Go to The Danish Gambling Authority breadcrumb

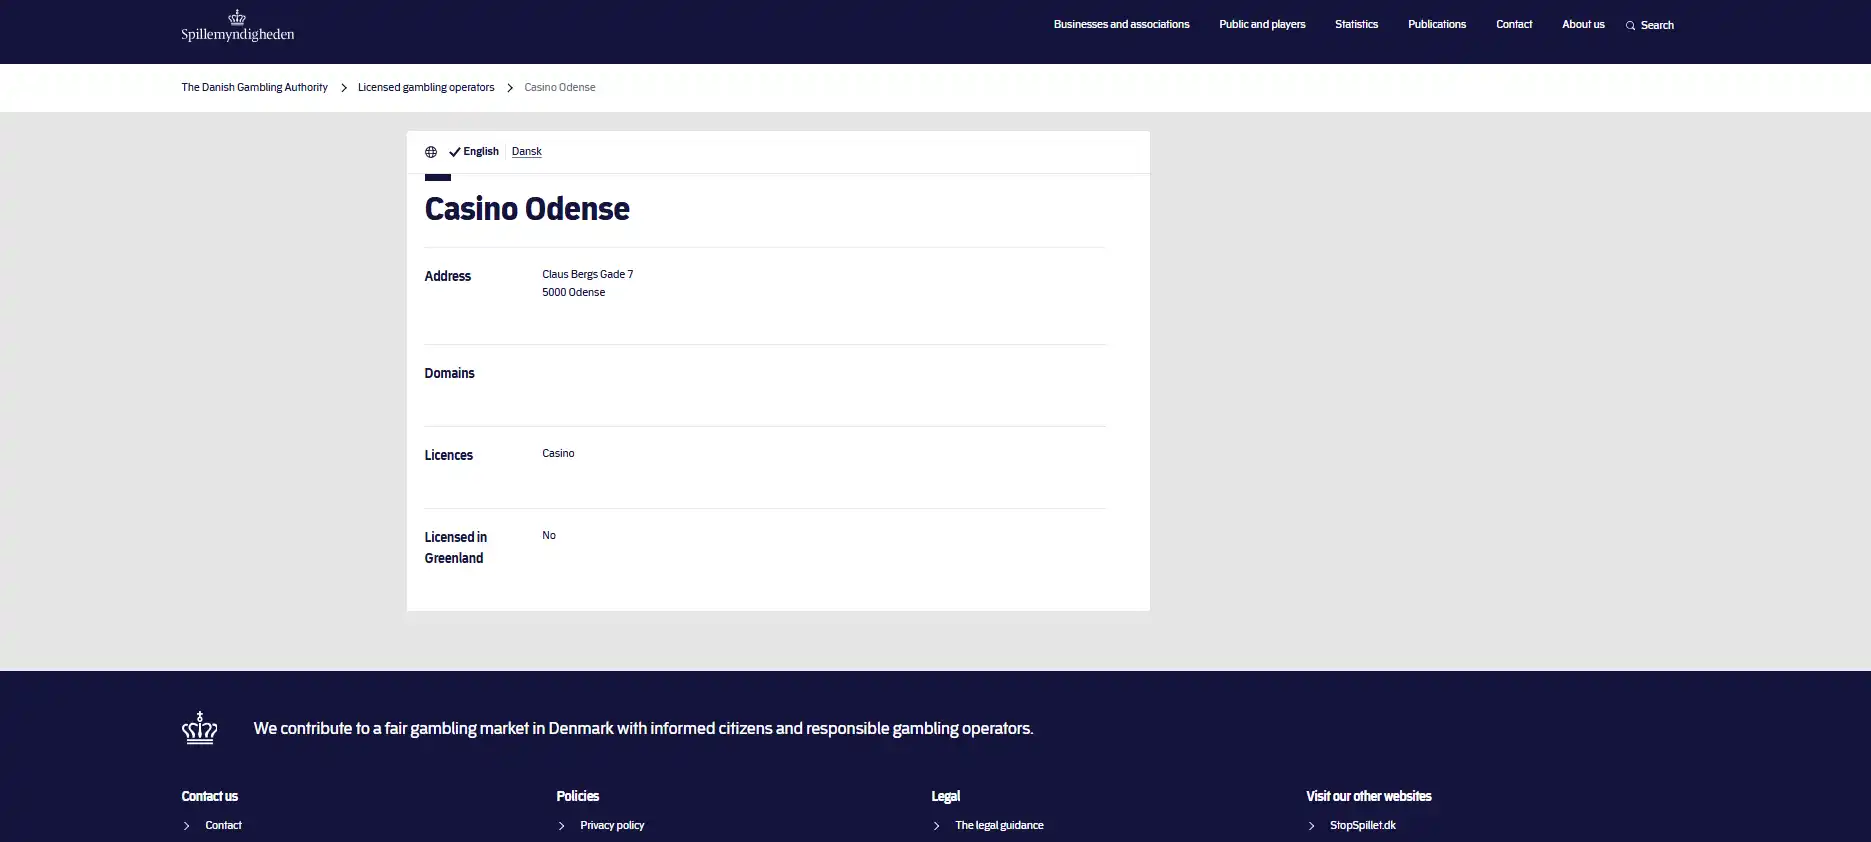point(254,87)
